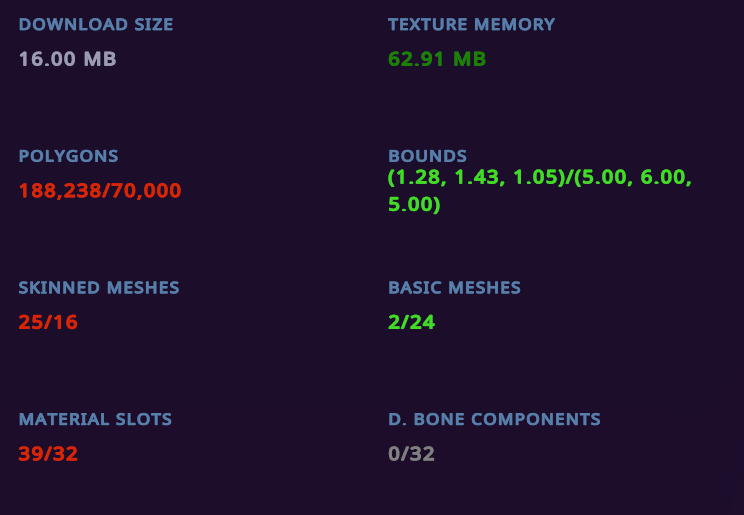744x515 pixels.
Task: Click the Basic Meshes heading
Action: (454, 287)
